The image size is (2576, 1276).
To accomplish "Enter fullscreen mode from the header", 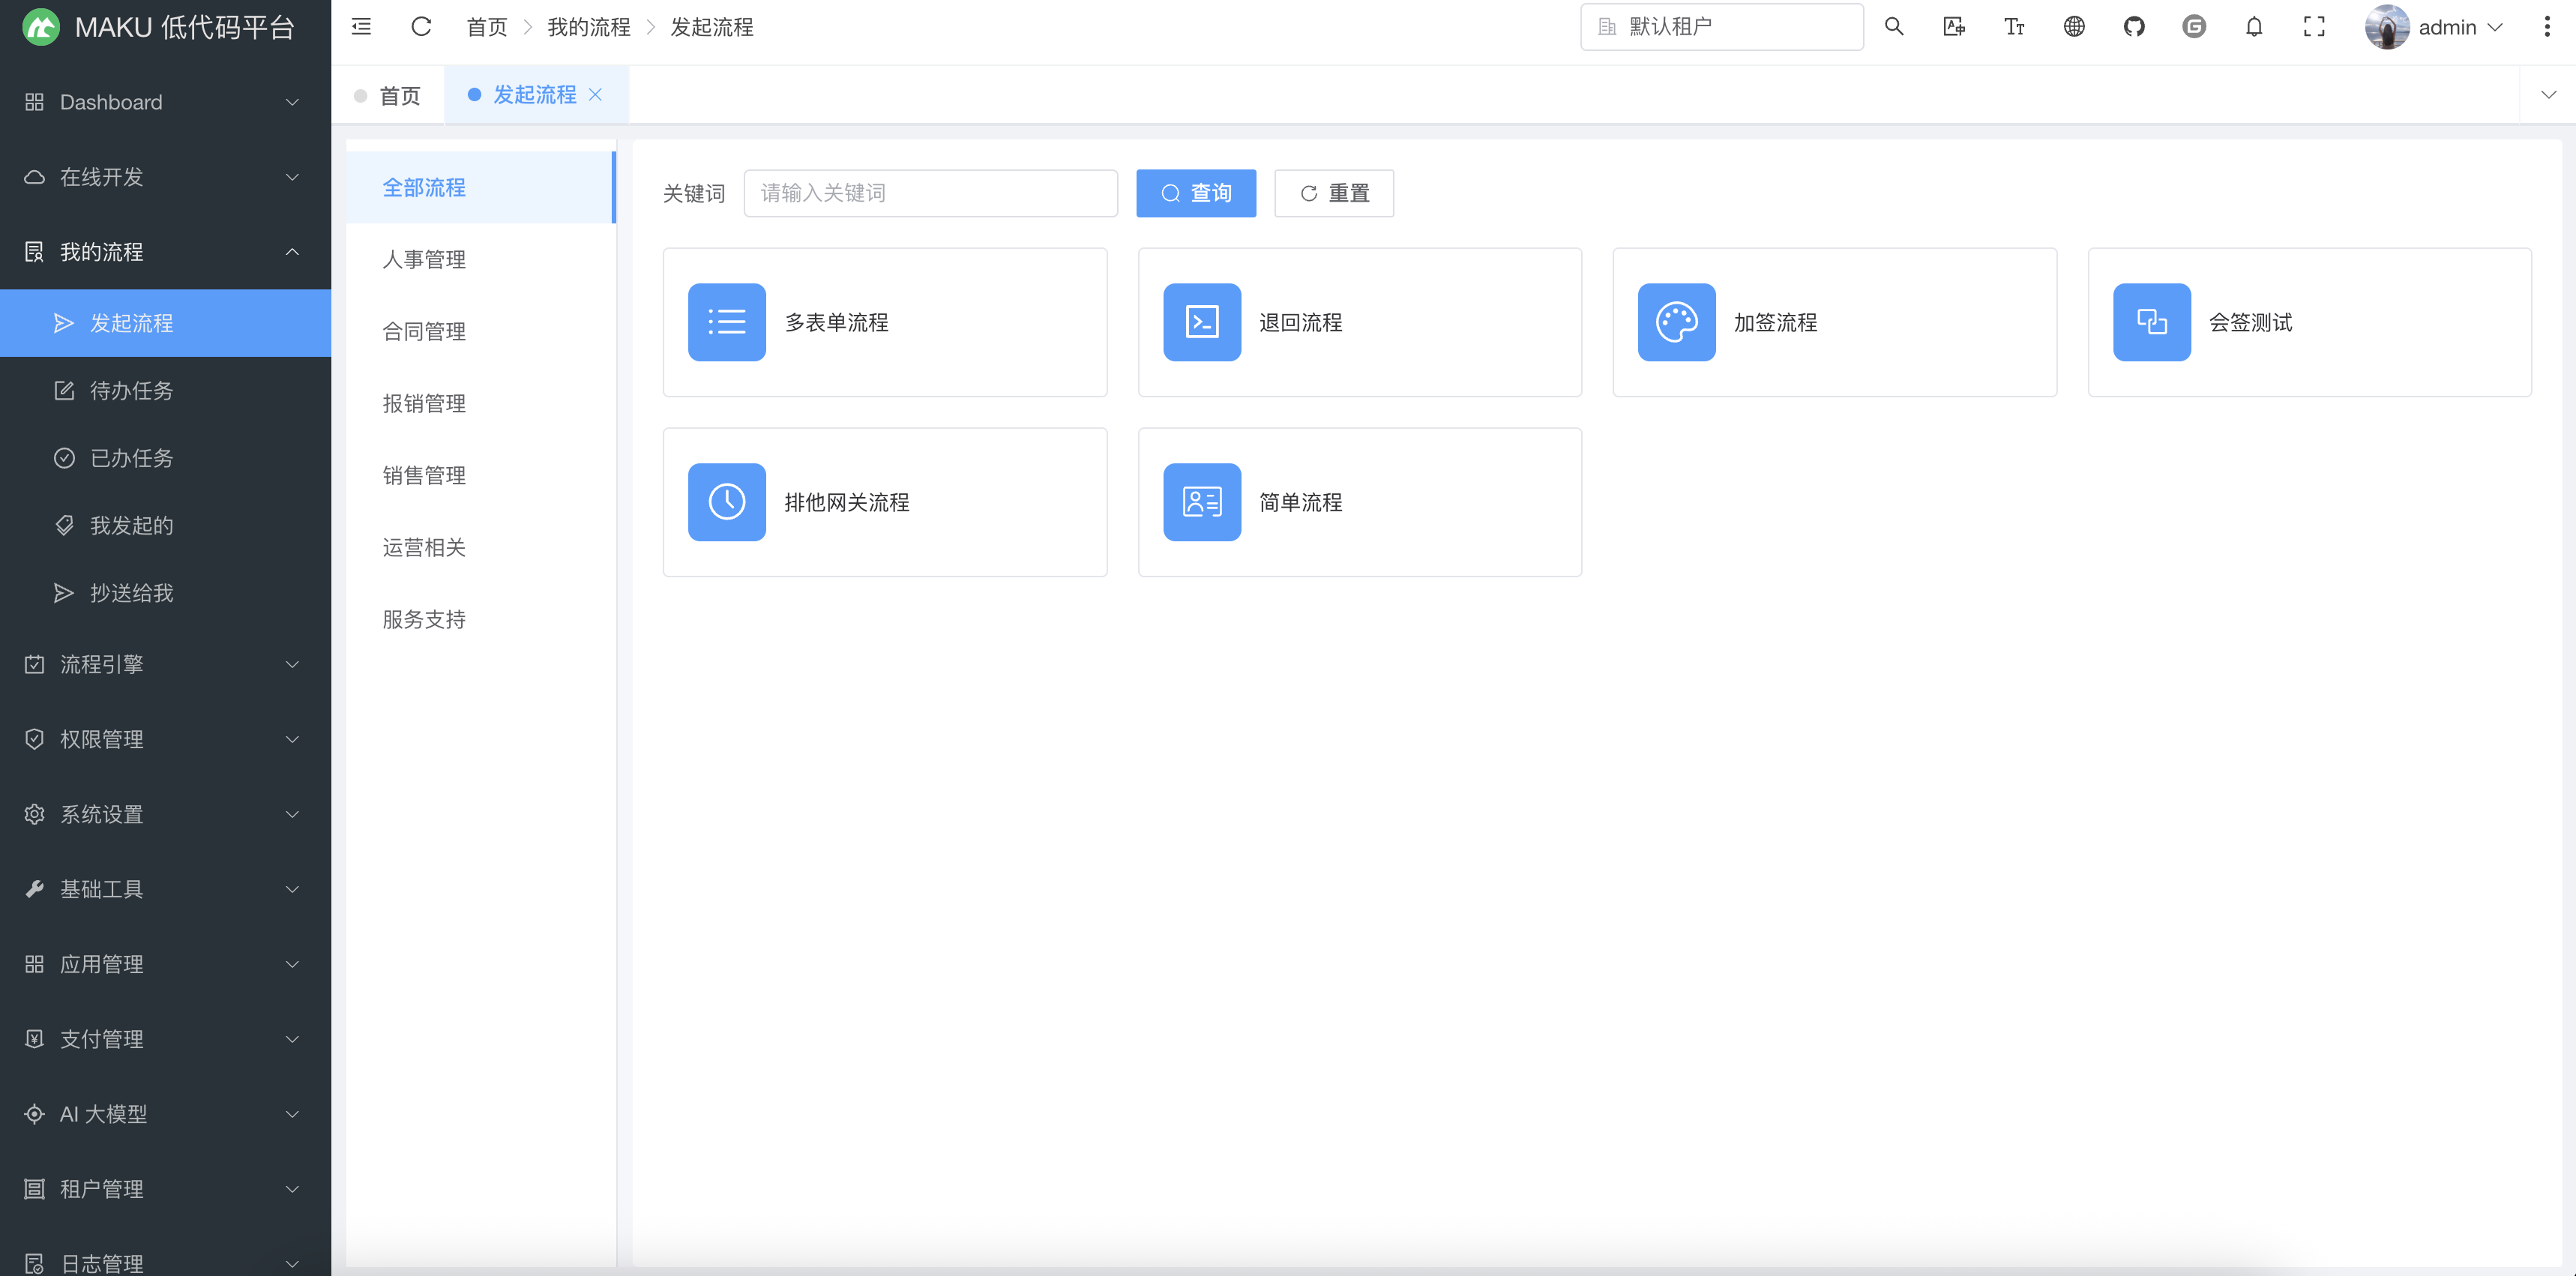I will tap(2314, 27).
